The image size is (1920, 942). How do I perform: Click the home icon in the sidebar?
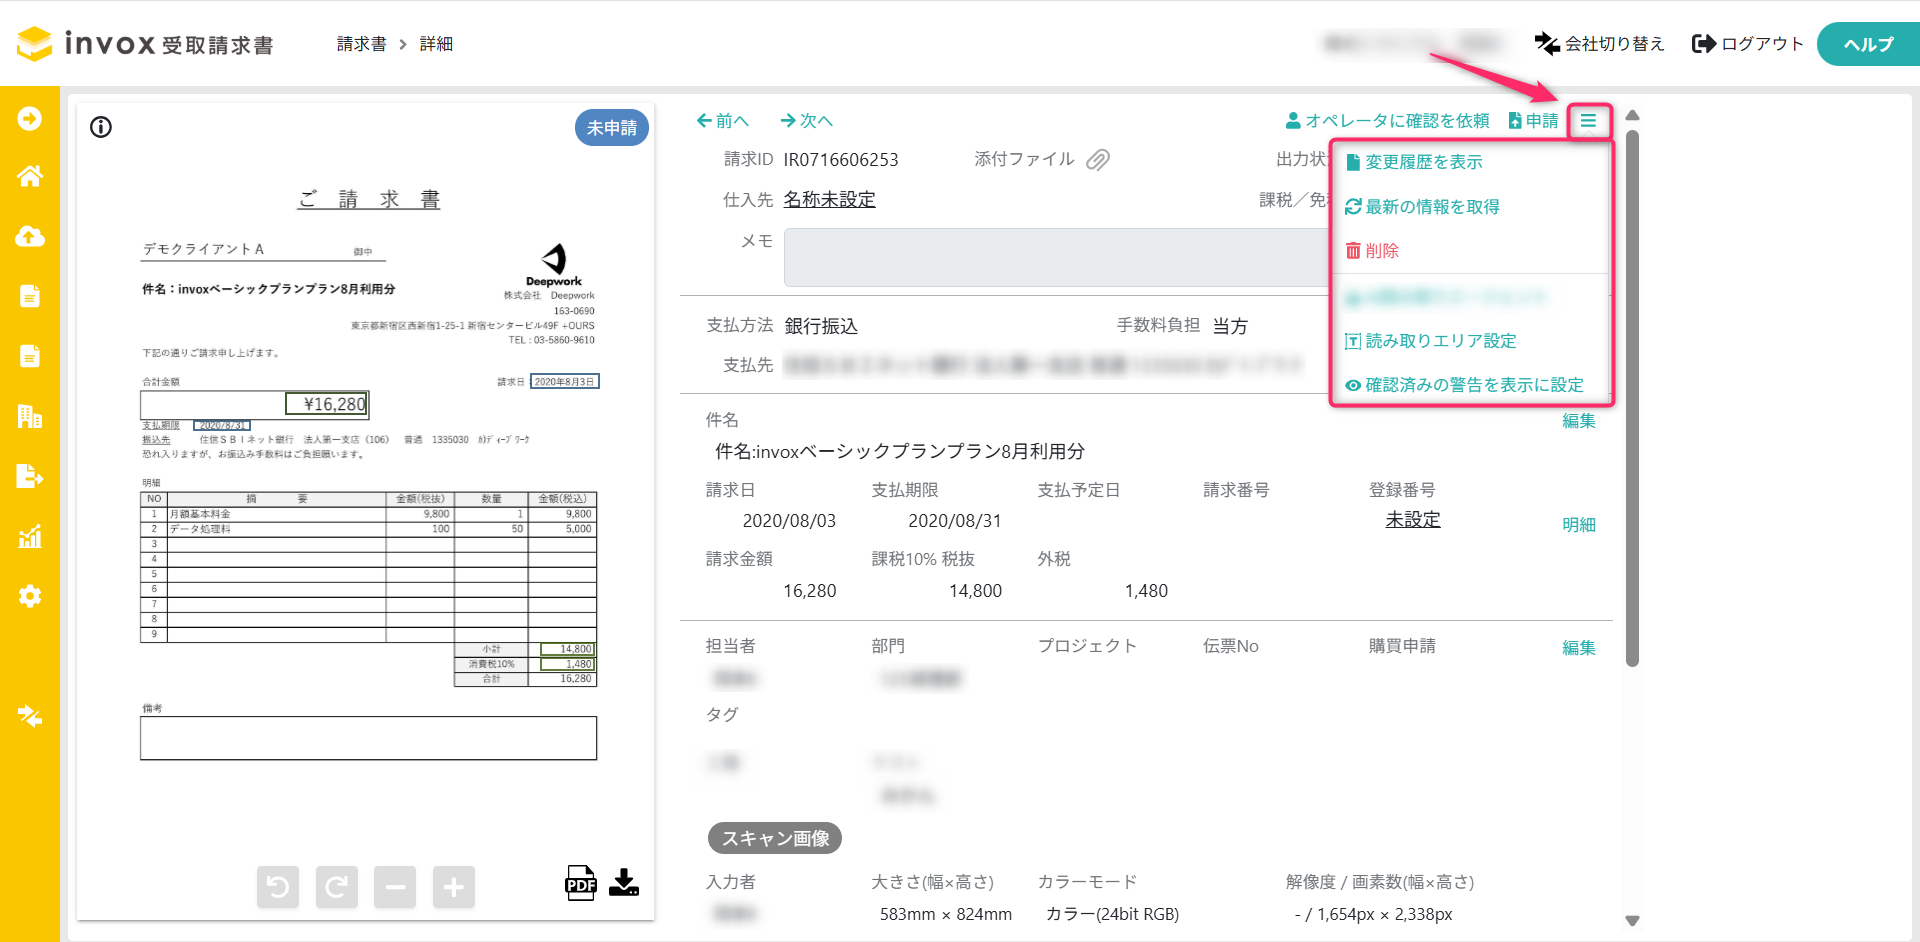coord(30,177)
